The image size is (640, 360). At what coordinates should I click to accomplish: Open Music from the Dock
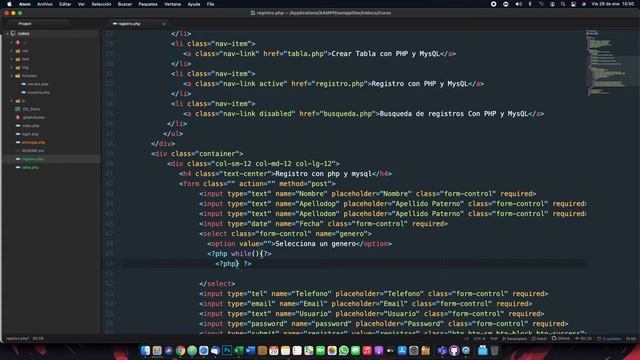coord(367,350)
